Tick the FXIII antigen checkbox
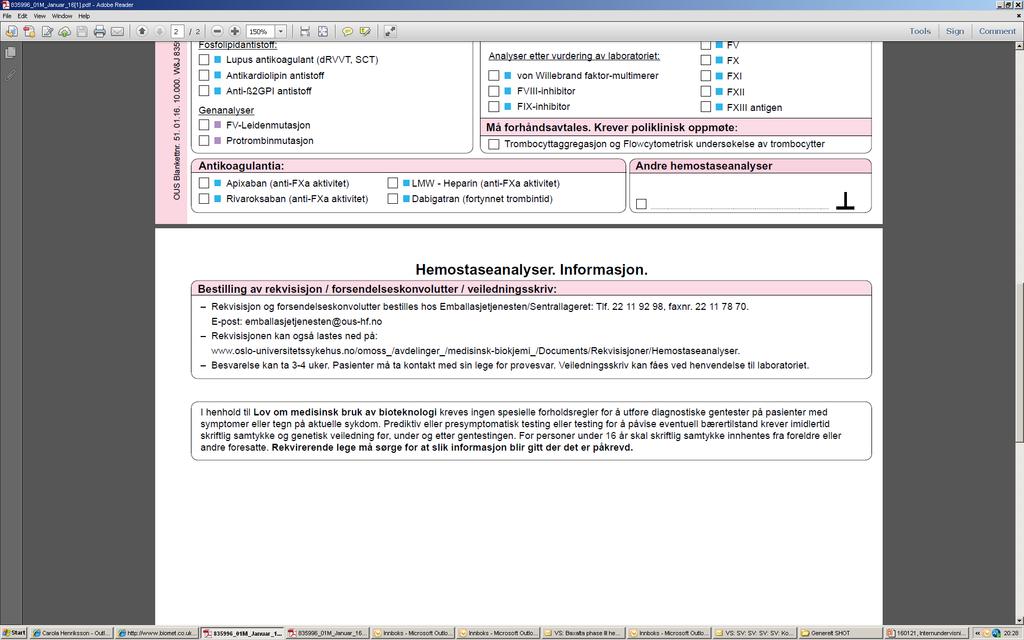Image resolution: width=1024 pixels, height=640 pixels. 706,106
